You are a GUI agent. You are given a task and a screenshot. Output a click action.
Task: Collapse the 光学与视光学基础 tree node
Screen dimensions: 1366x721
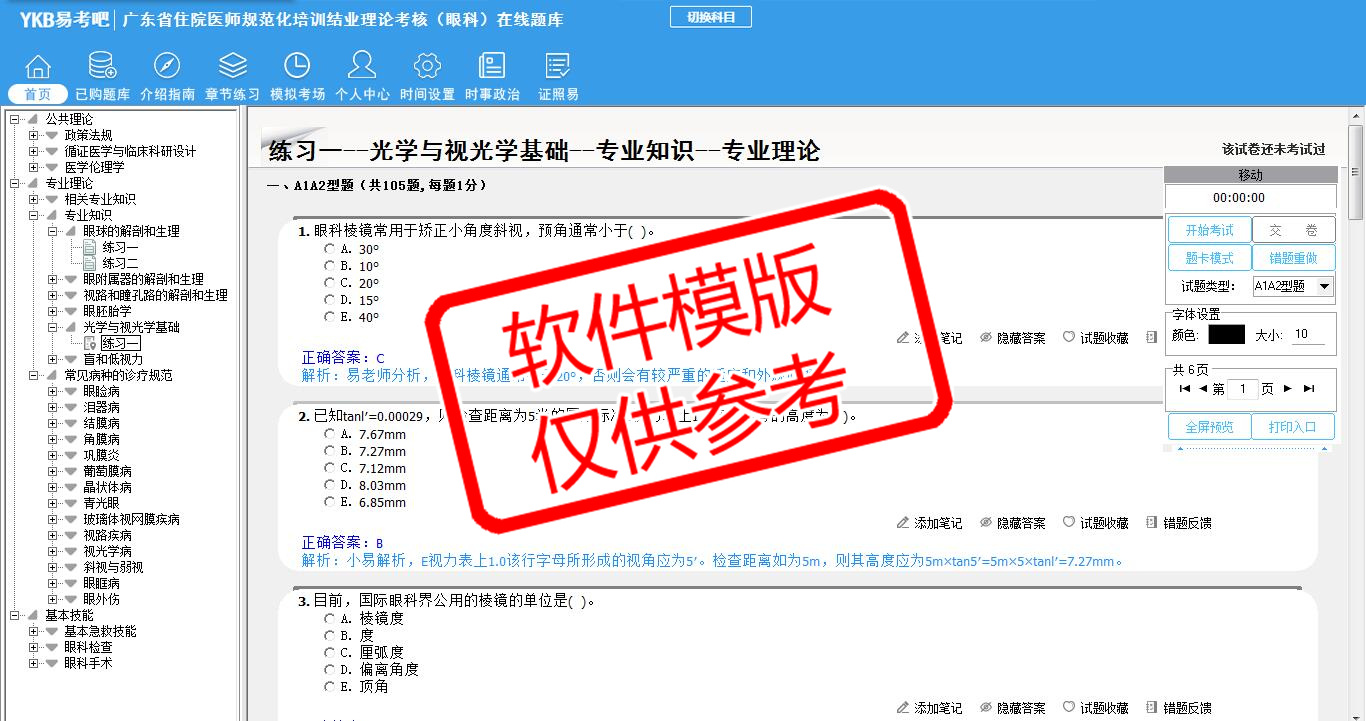tap(53, 327)
